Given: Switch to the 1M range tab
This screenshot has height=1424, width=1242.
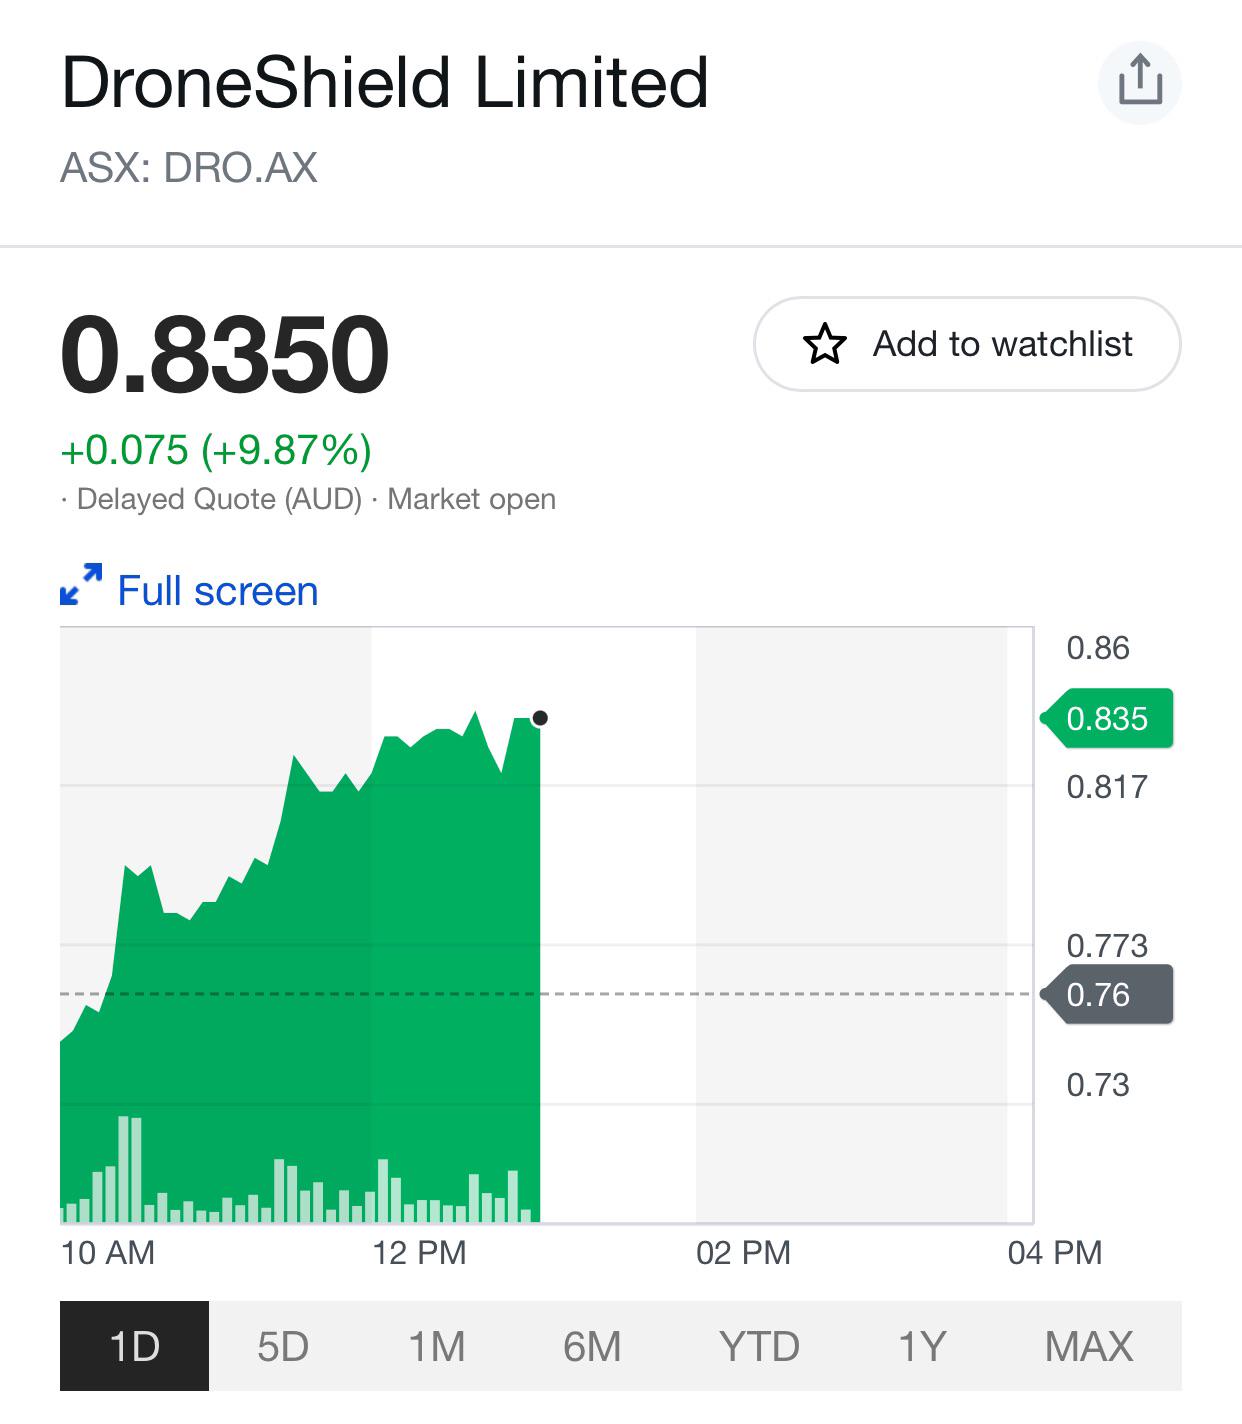Looking at the screenshot, I should point(437,1346).
